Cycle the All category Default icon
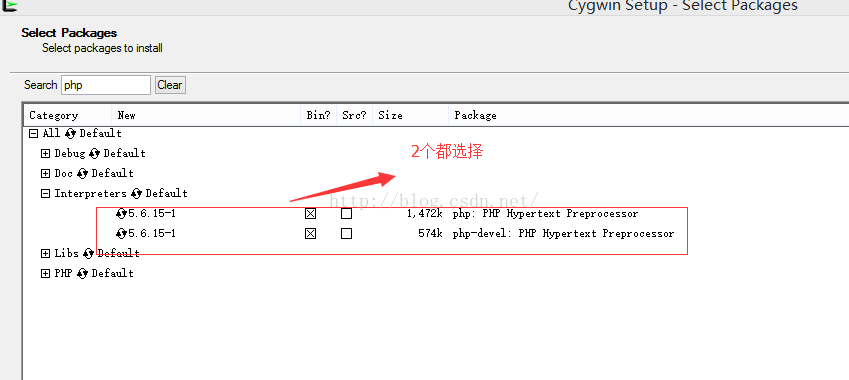Viewport: 849px width, 380px height. tap(70, 133)
